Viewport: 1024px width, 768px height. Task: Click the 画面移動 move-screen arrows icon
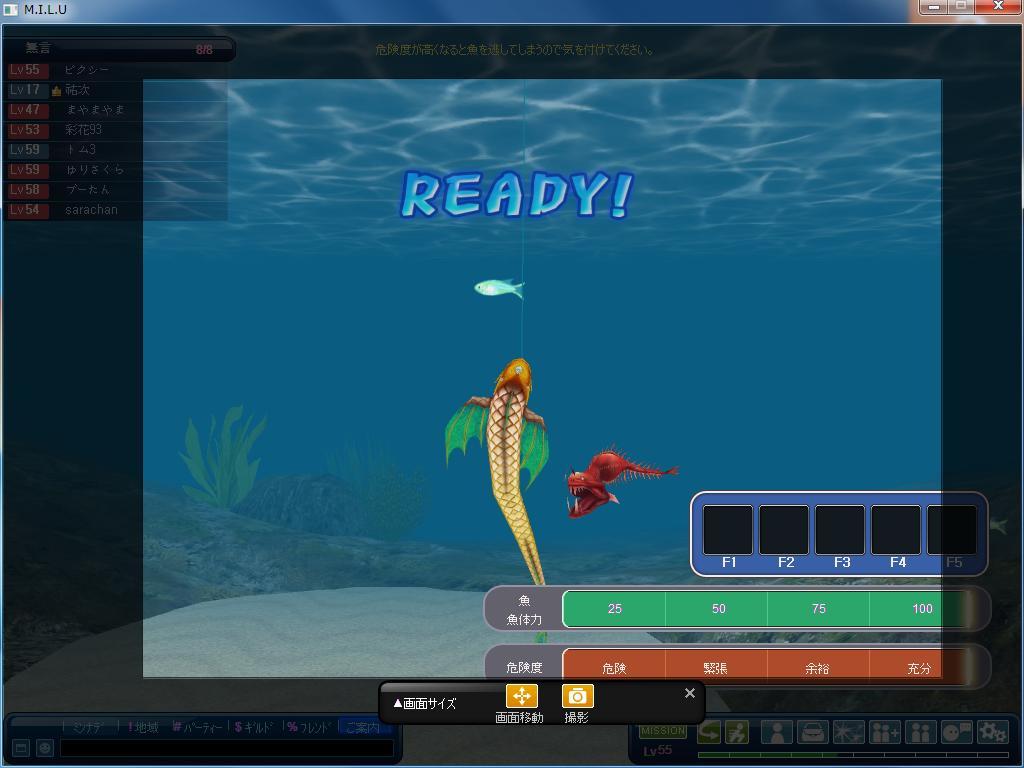pyautogui.click(x=522, y=696)
